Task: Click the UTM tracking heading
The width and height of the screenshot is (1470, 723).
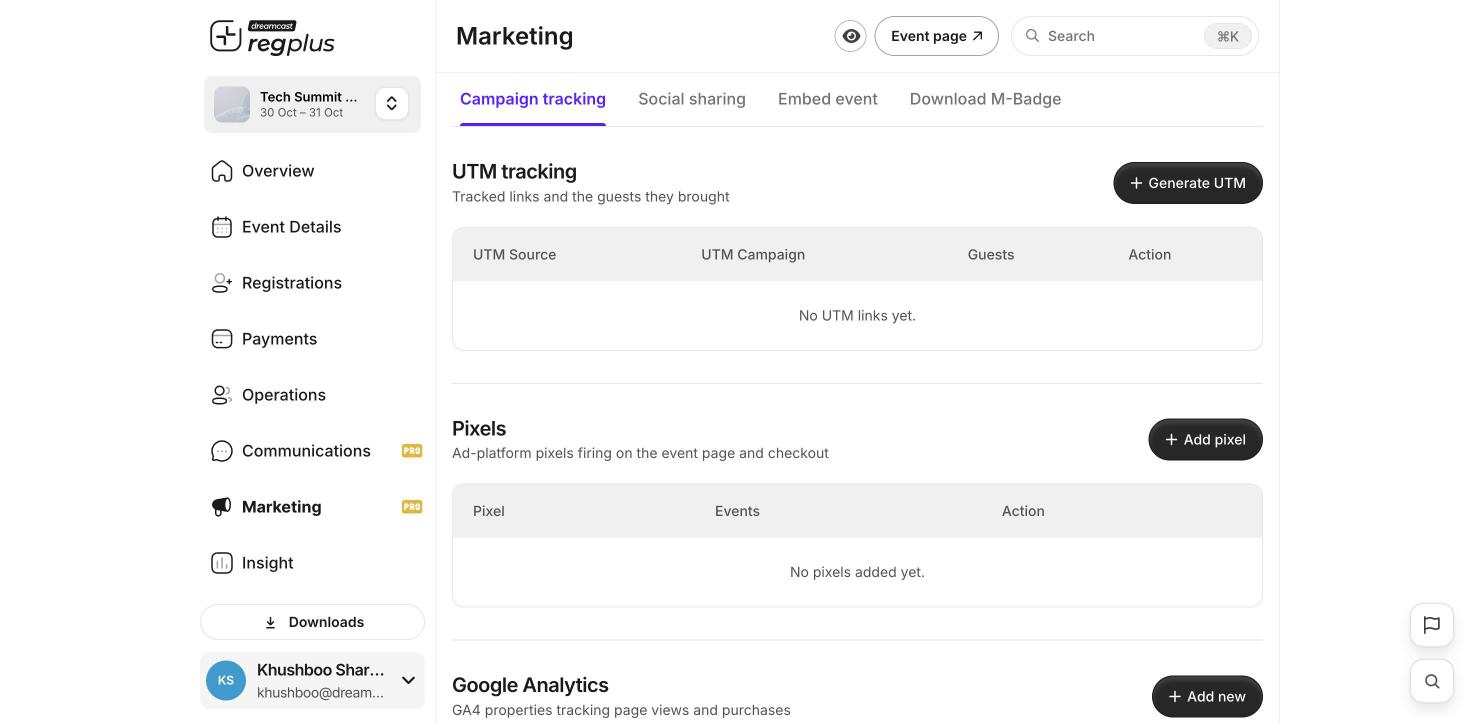Action: (x=514, y=172)
